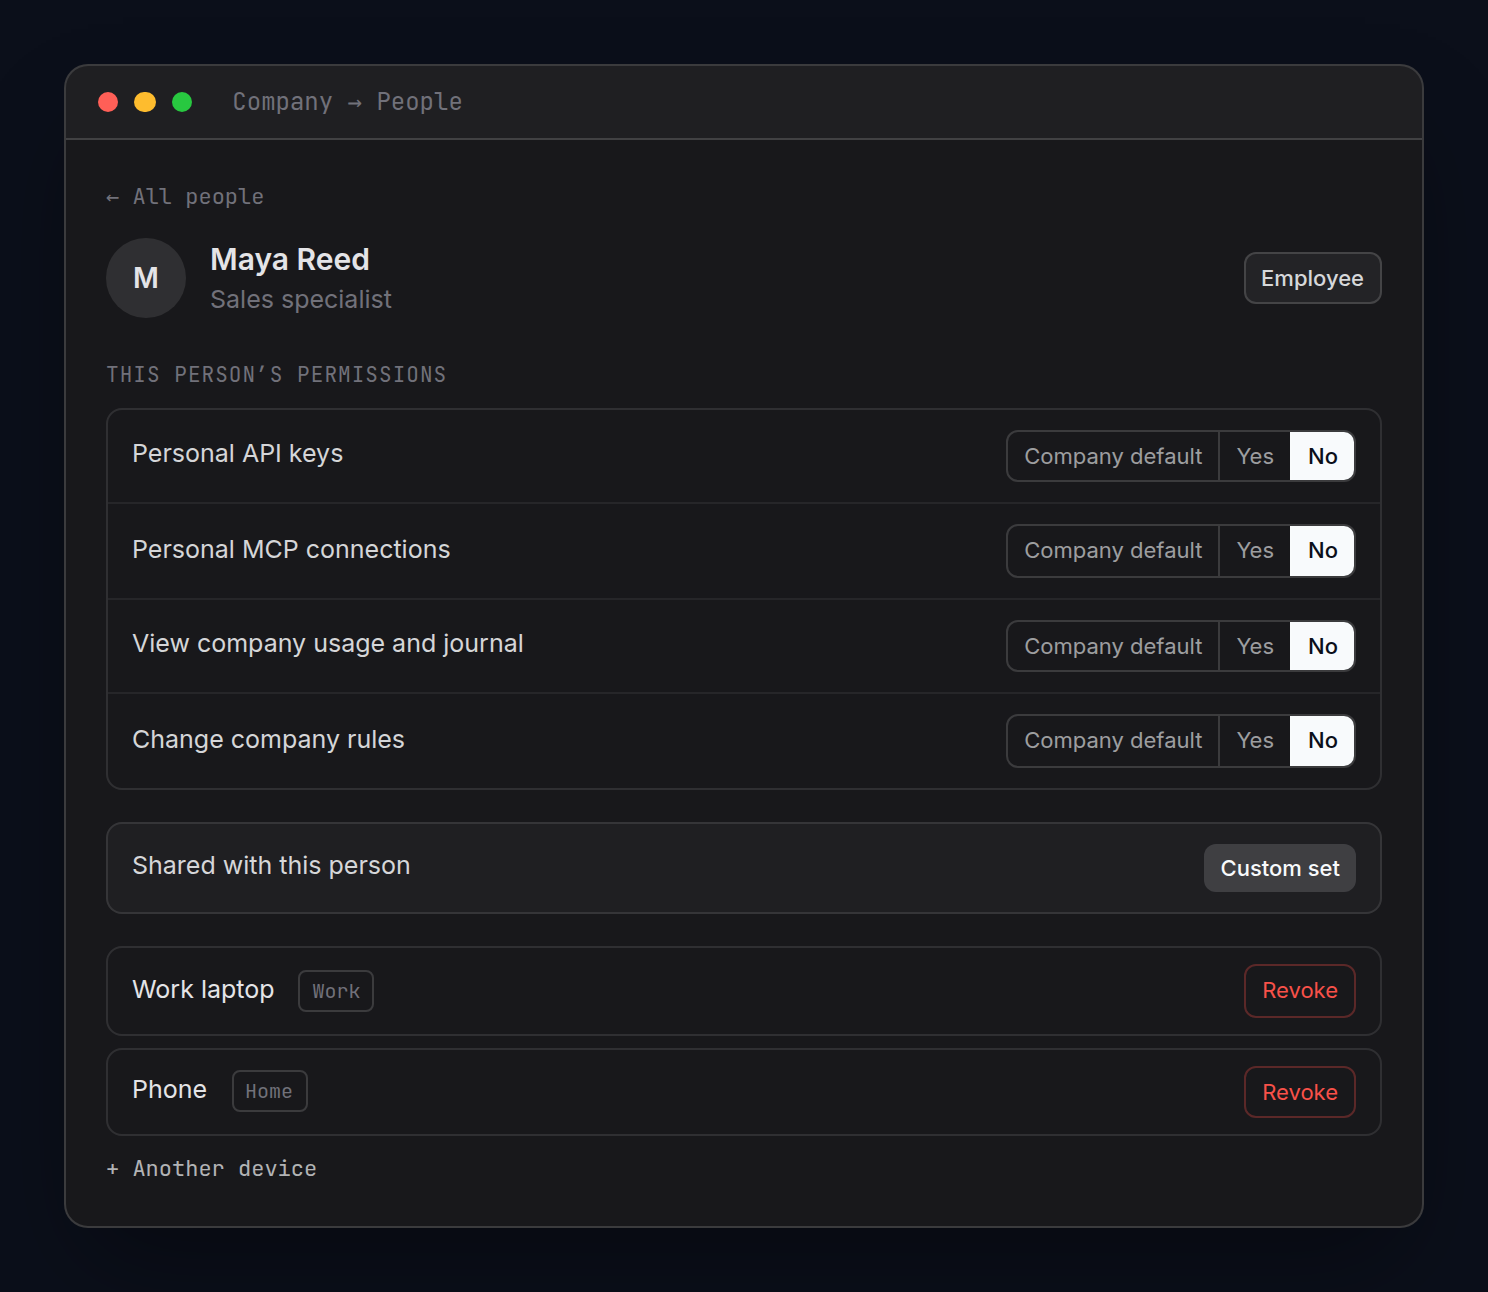This screenshot has width=1488, height=1292.
Task: Click the Personal API keys label
Action: [x=237, y=454]
